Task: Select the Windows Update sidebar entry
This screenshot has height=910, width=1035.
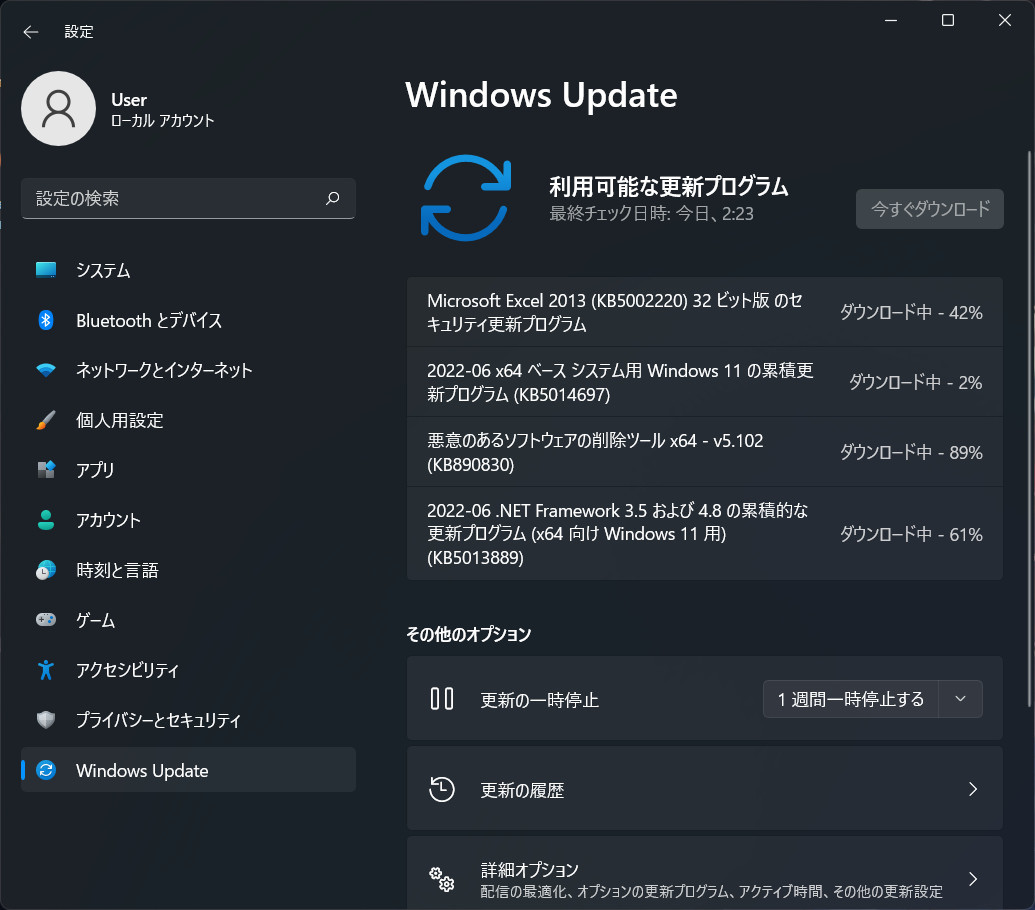Action: 188,770
